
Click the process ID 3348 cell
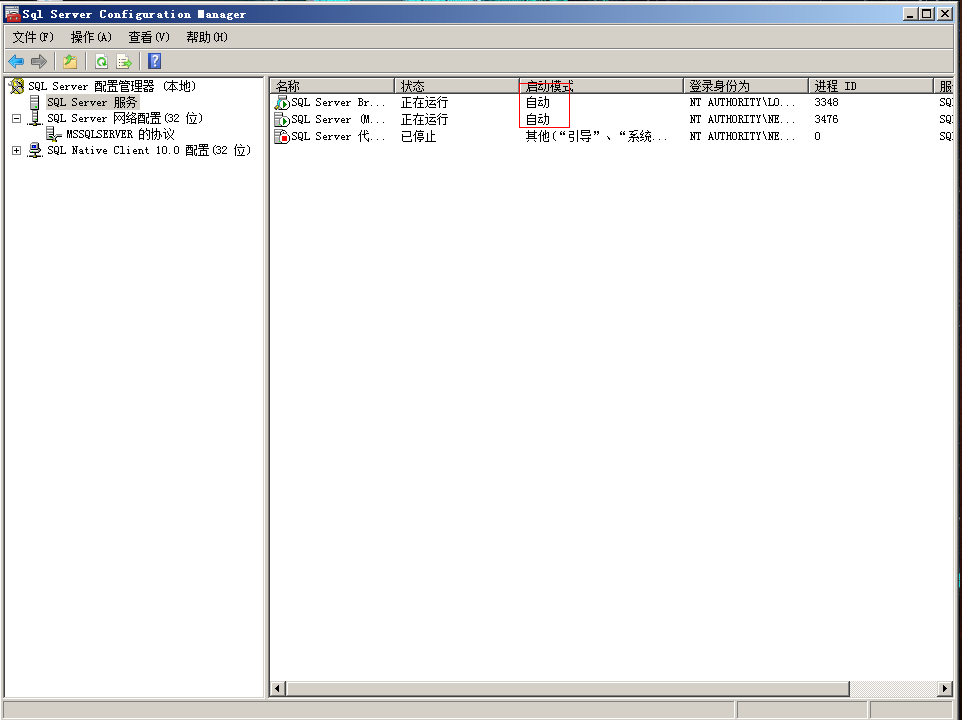(x=826, y=102)
